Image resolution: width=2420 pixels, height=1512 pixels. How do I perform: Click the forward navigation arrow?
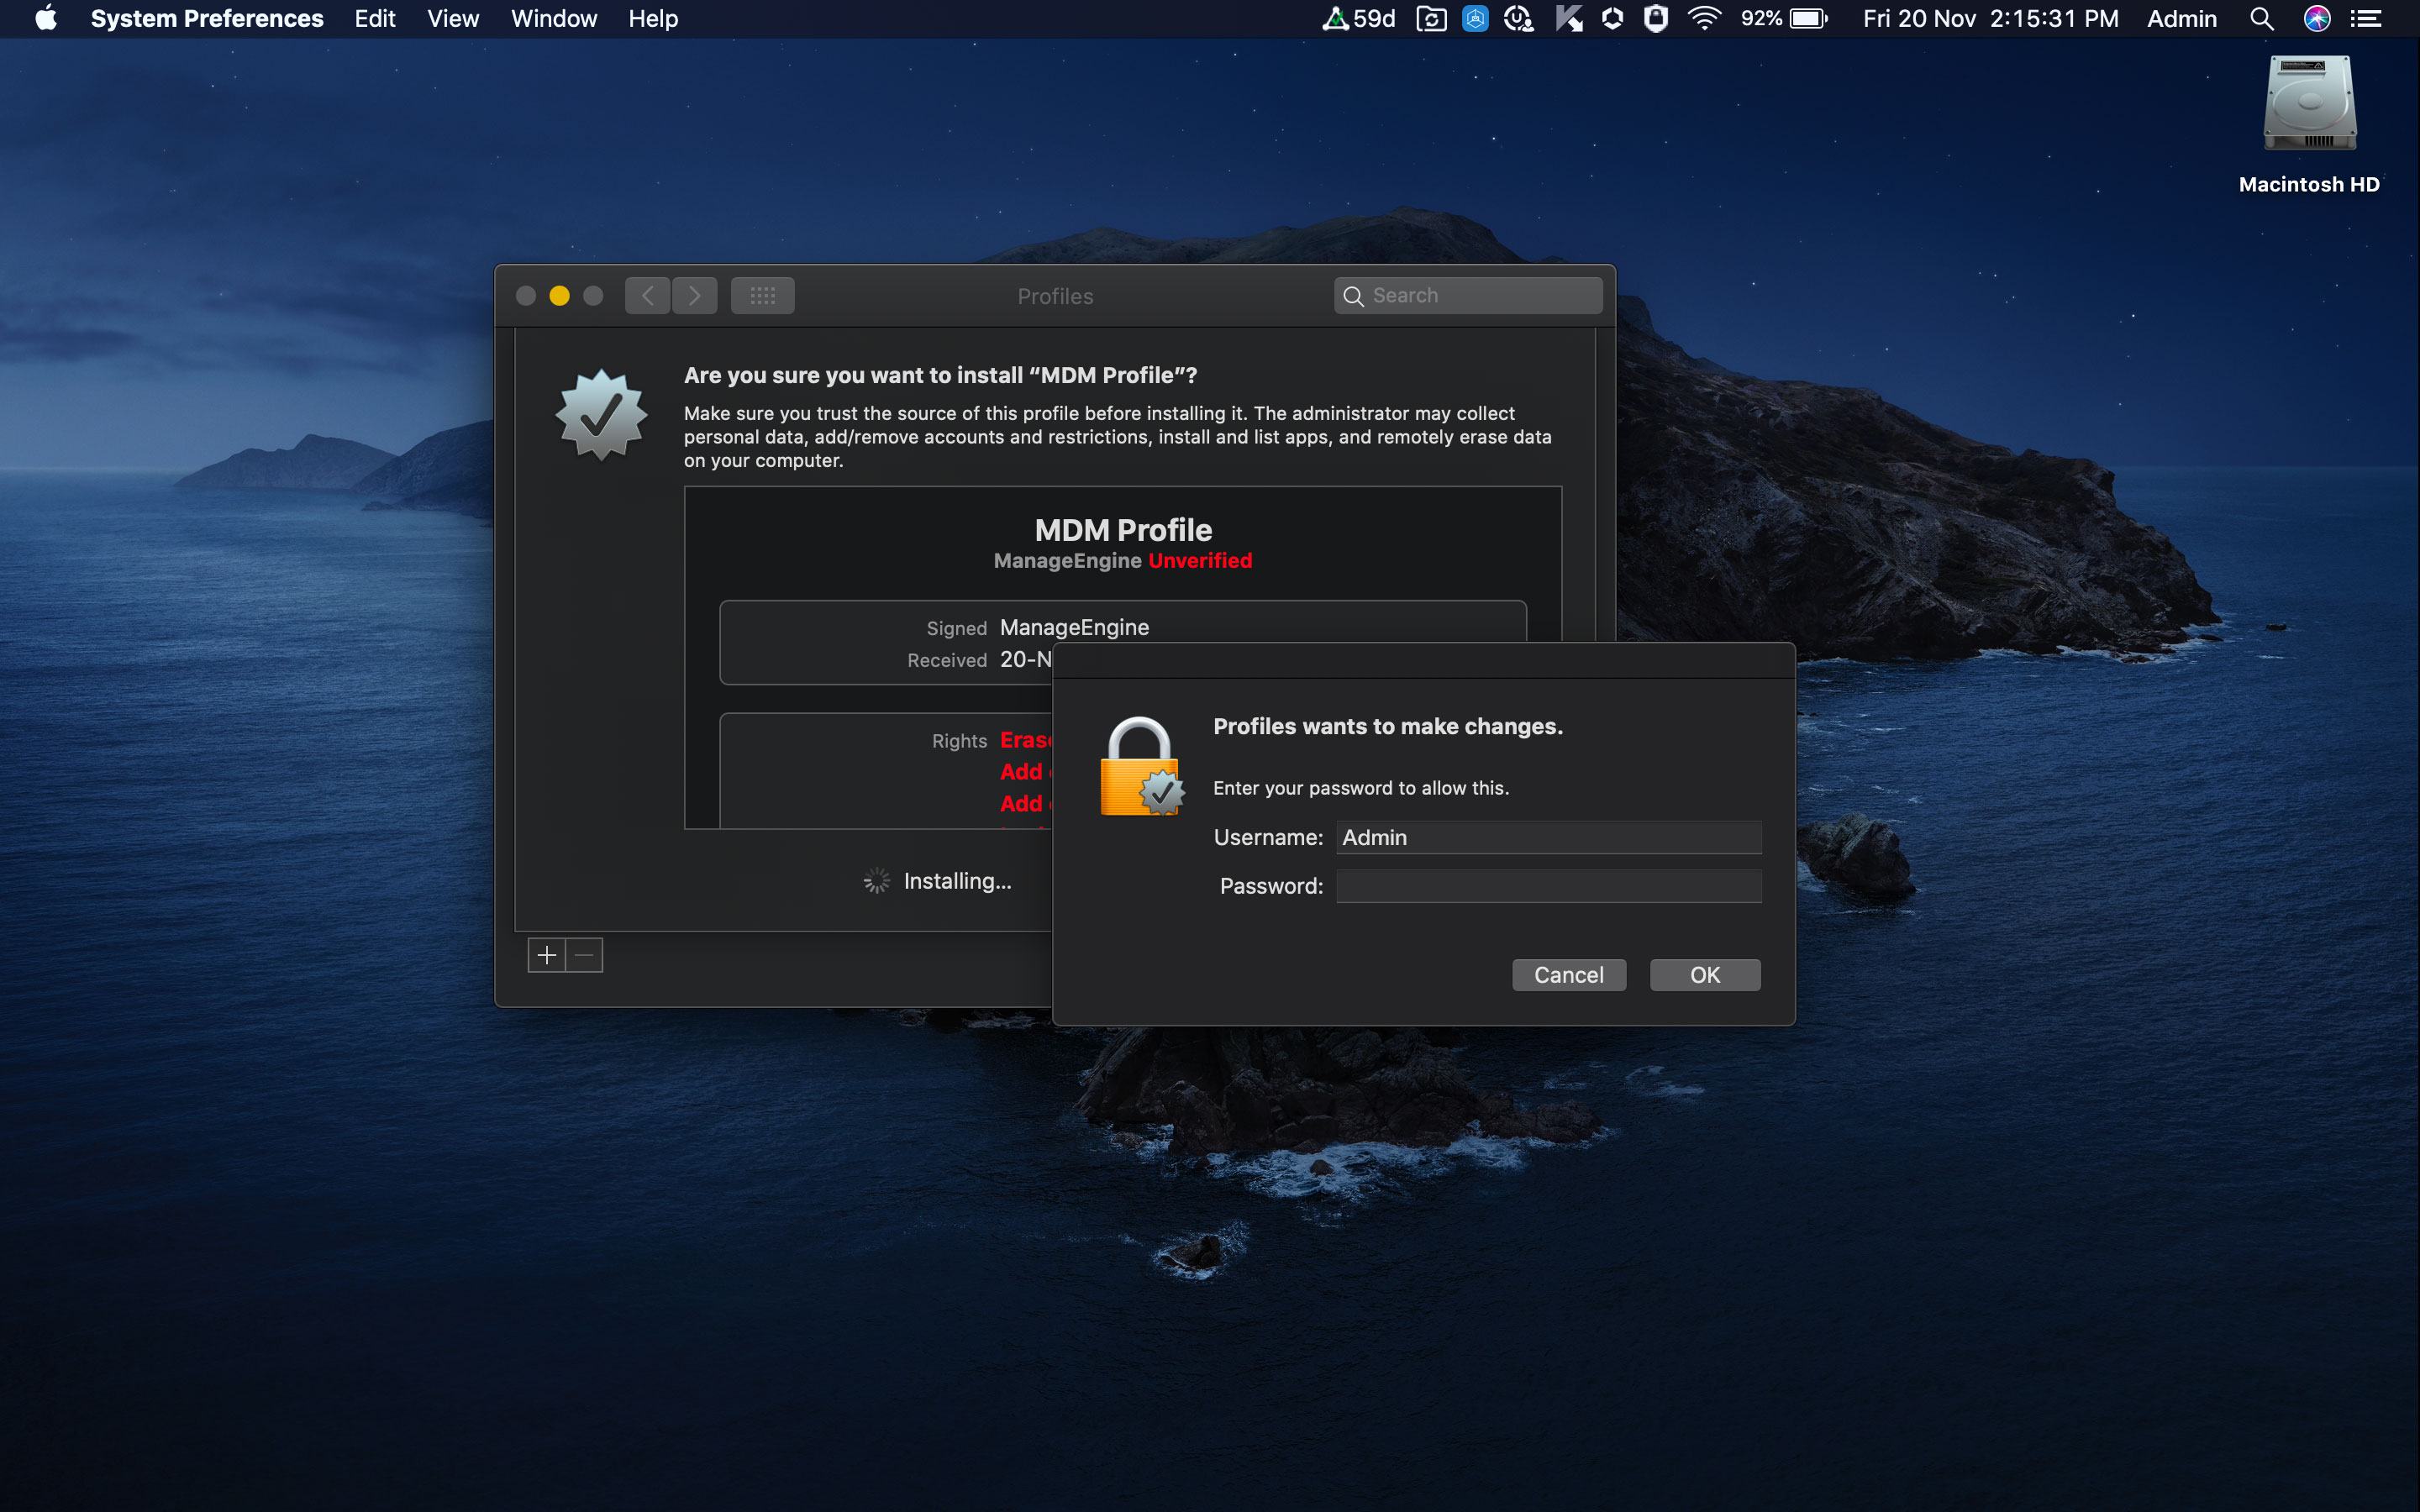click(x=694, y=296)
